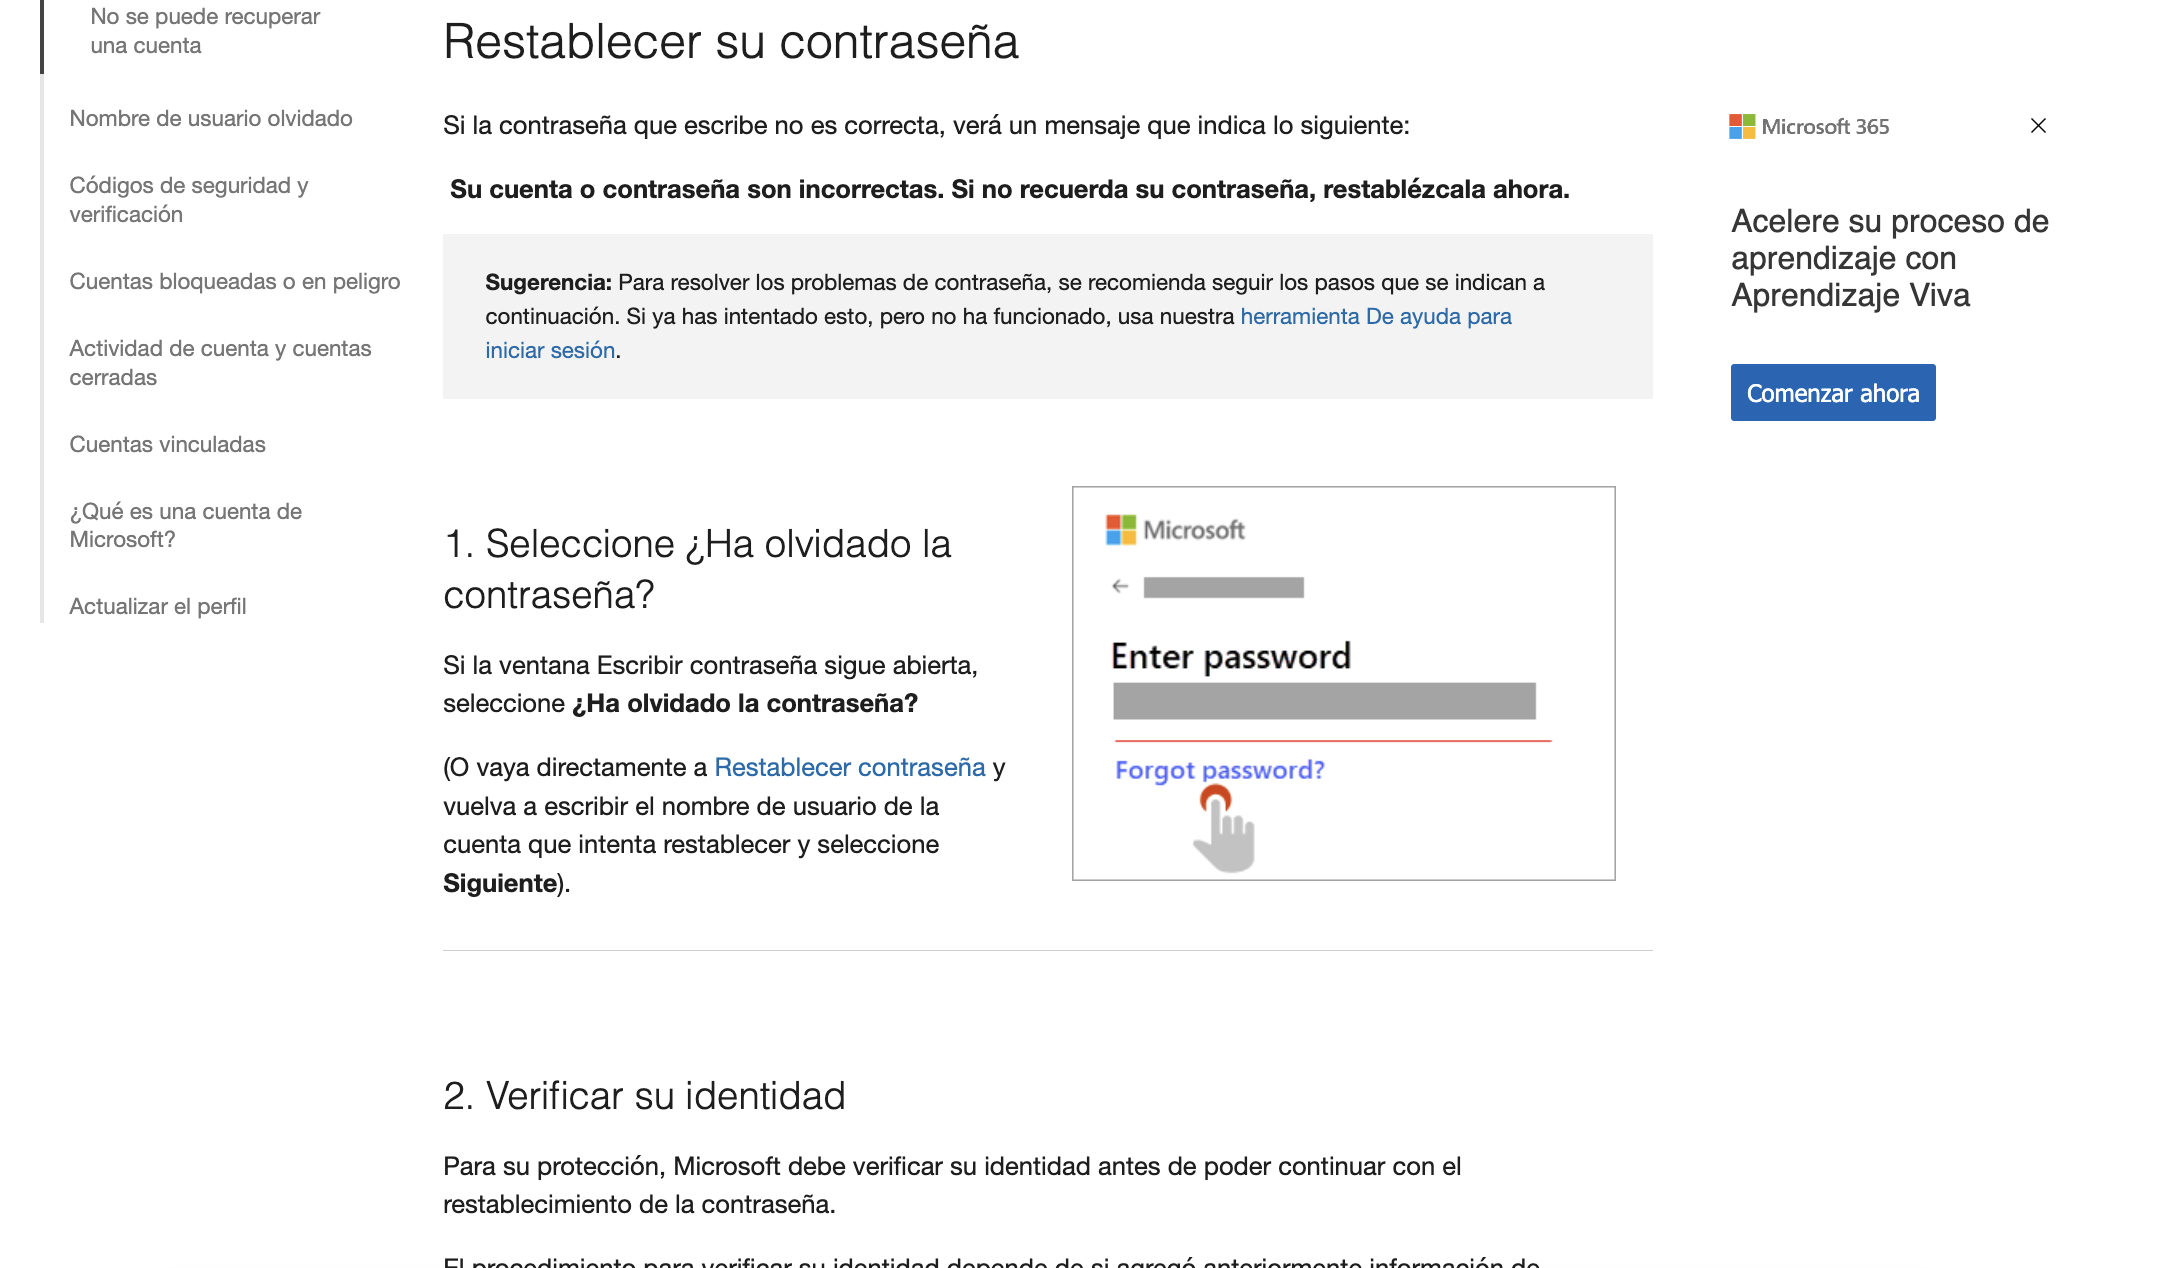Navigate to Cuentas vinculadas
Viewport: 2174px width, 1268px height.
[x=167, y=445]
